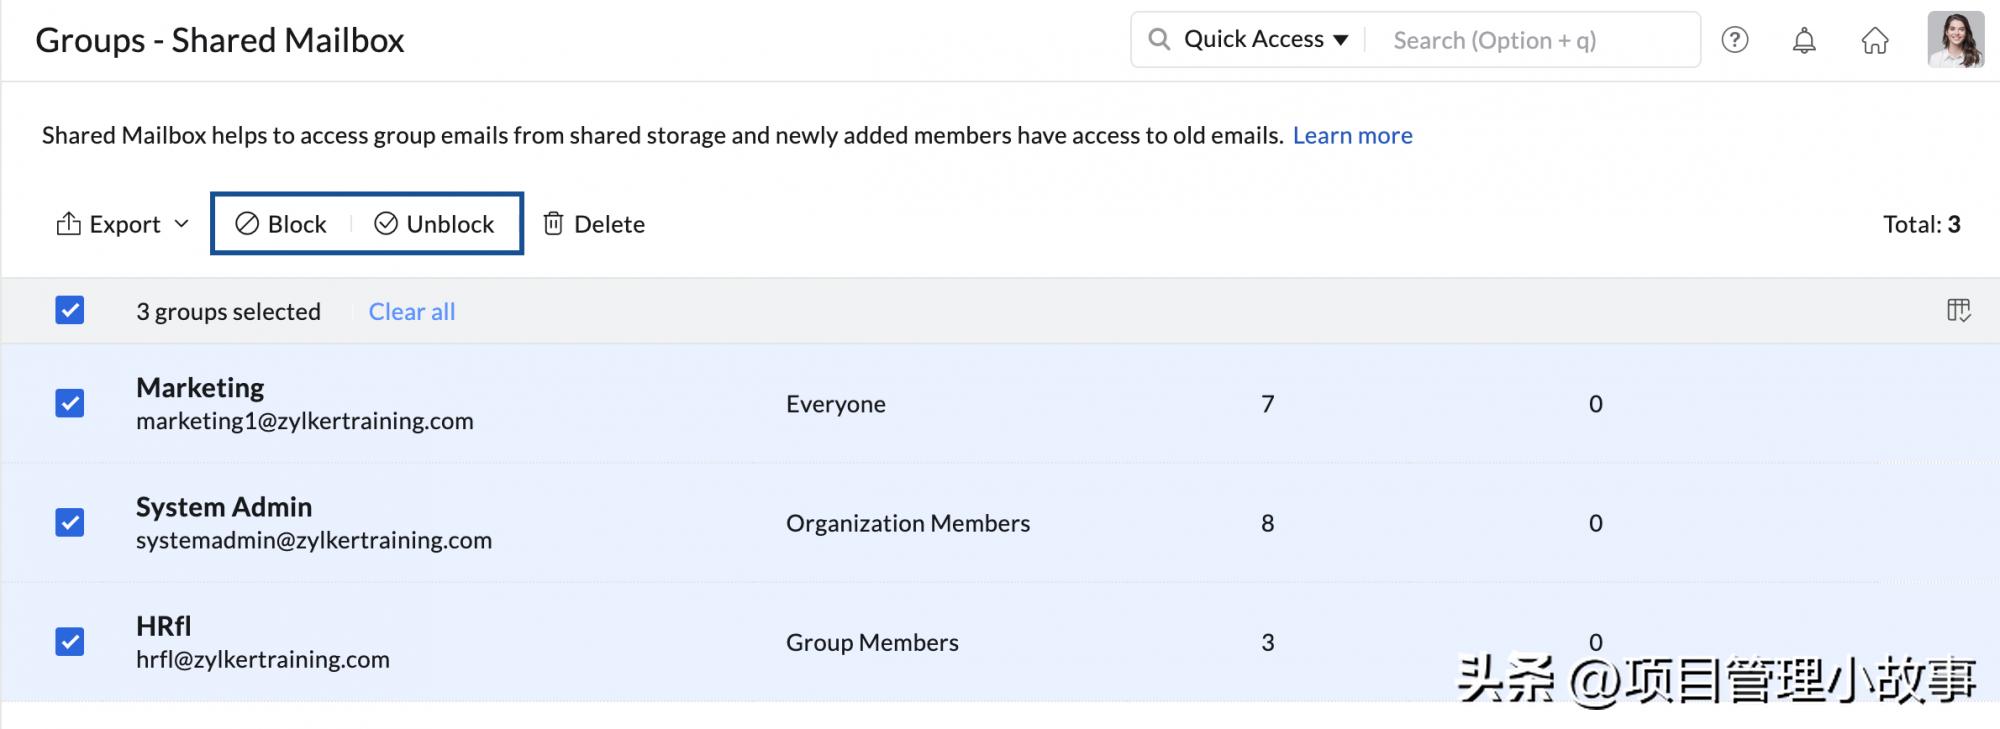Image resolution: width=2000 pixels, height=729 pixels.
Task: Click the Delete trash icon
Action: click(x=553, y=223)
